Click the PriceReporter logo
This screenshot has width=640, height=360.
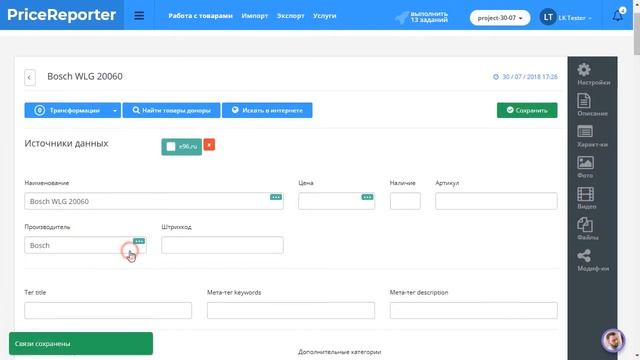[62, 15]
